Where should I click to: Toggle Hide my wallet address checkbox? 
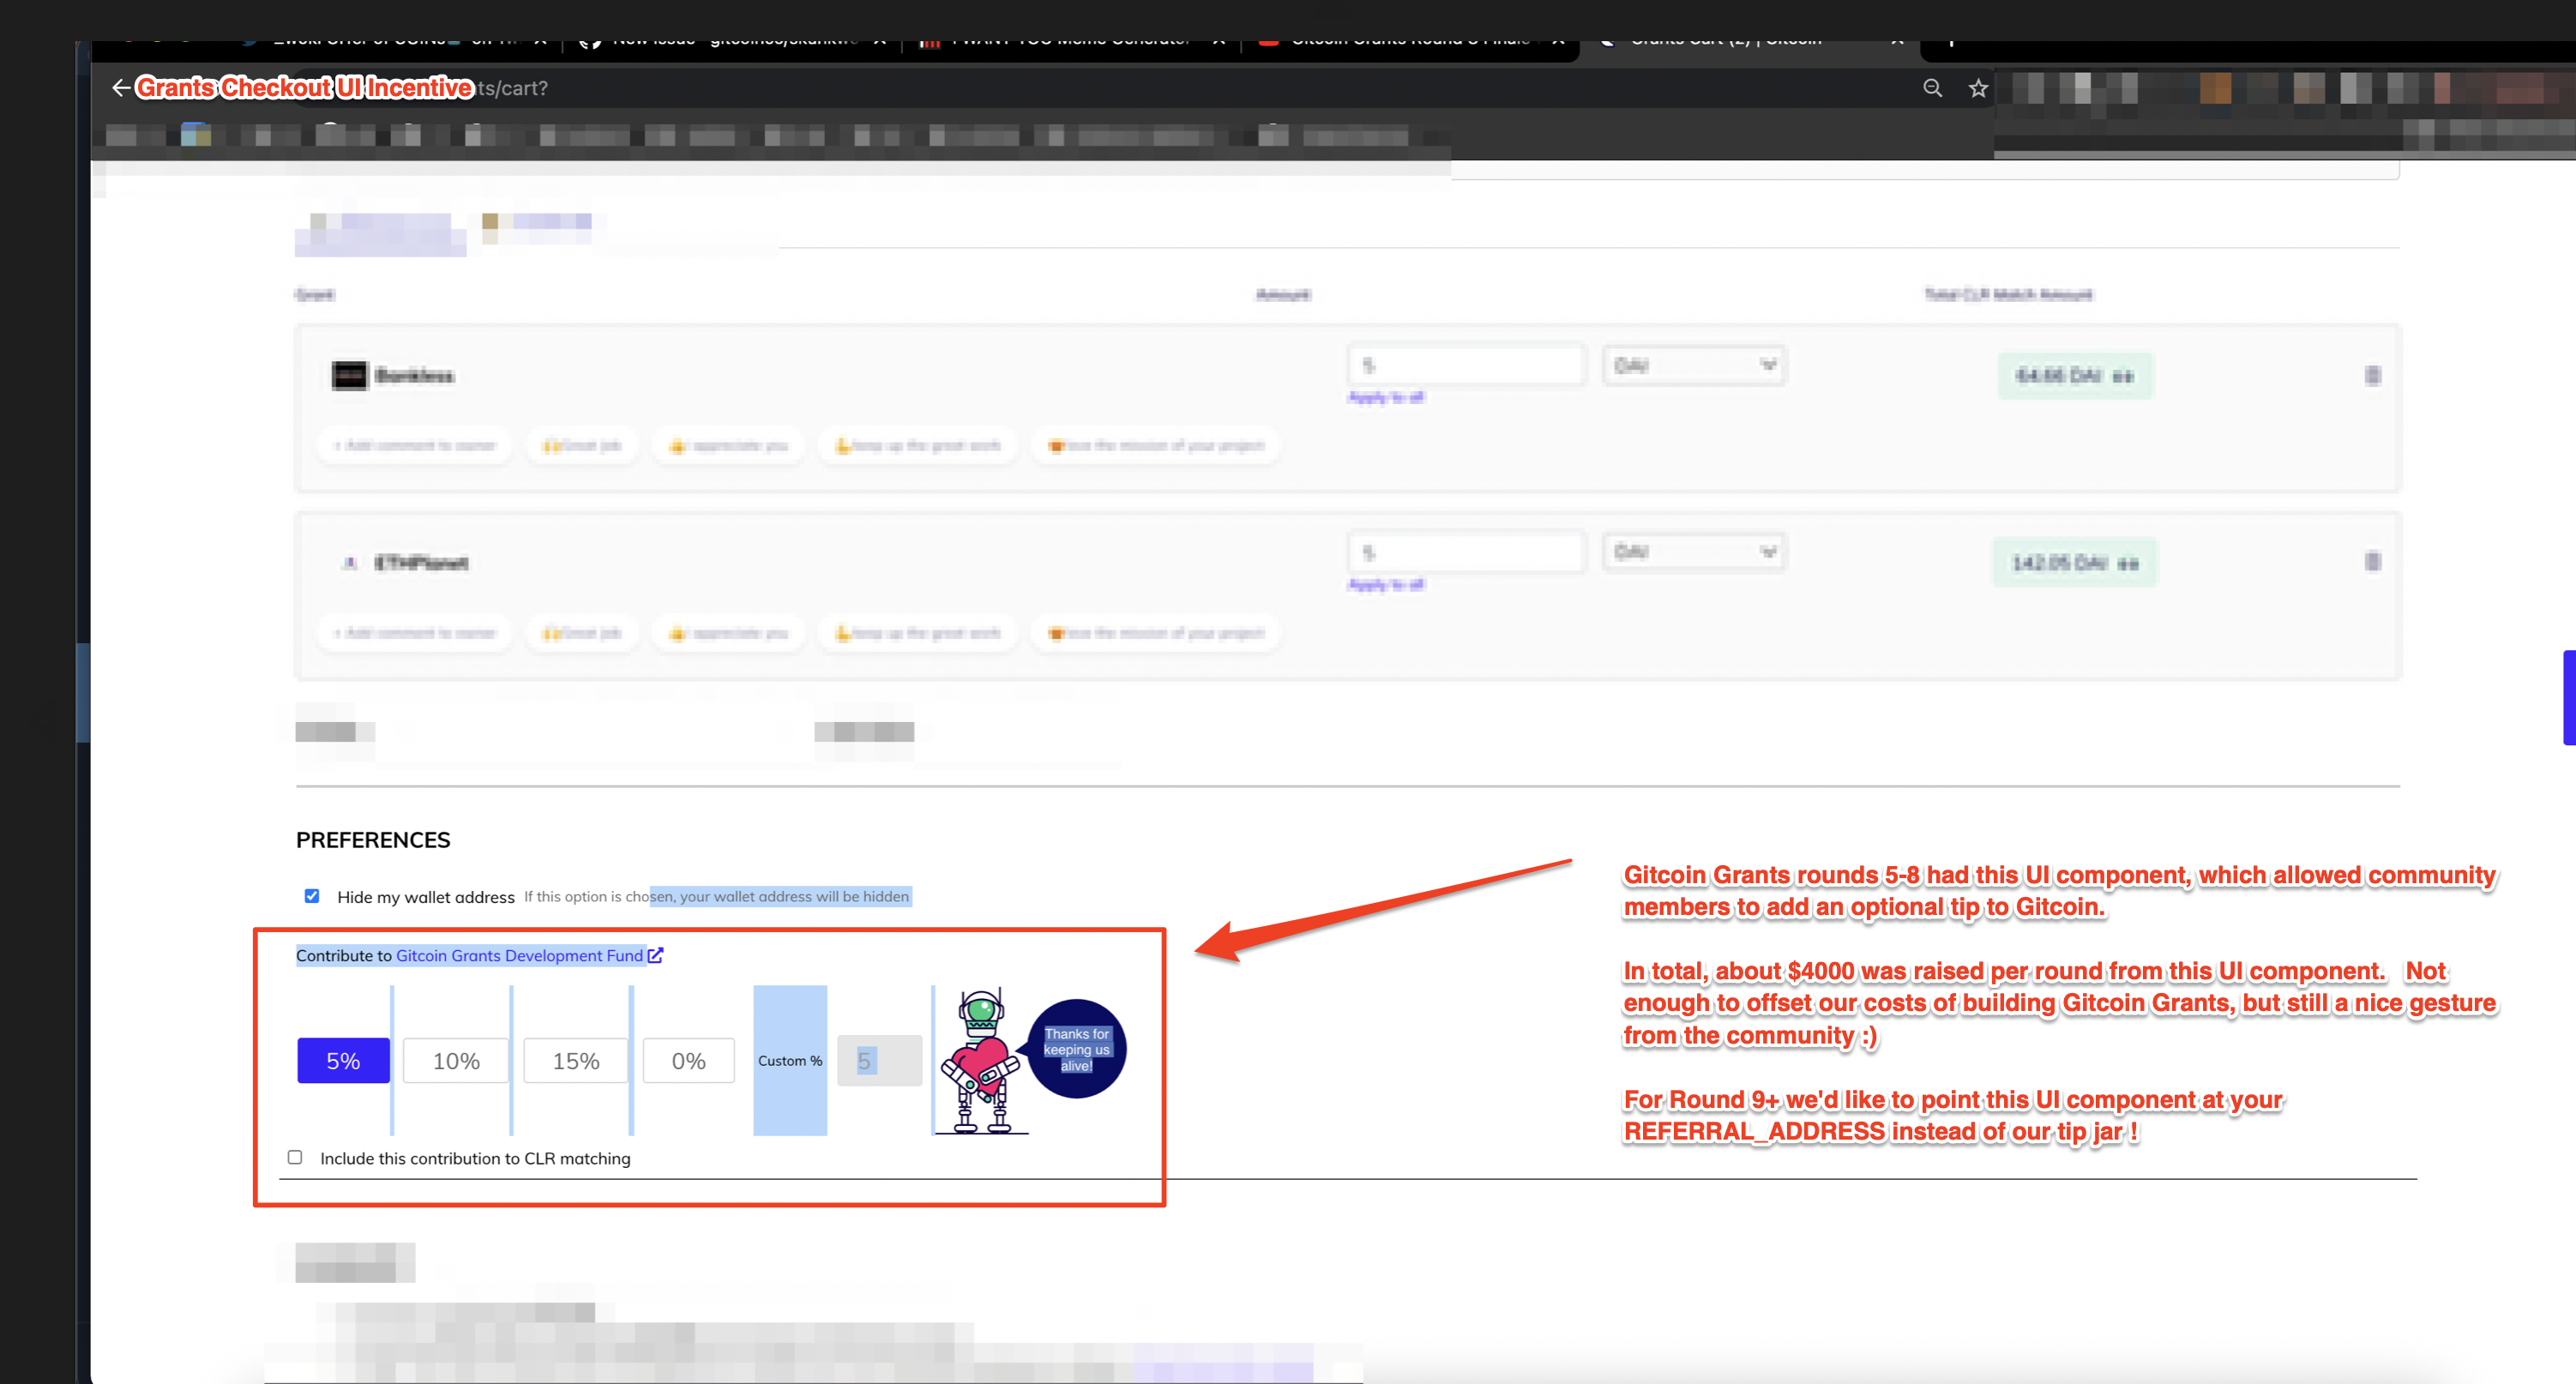(x=312, y=896)
